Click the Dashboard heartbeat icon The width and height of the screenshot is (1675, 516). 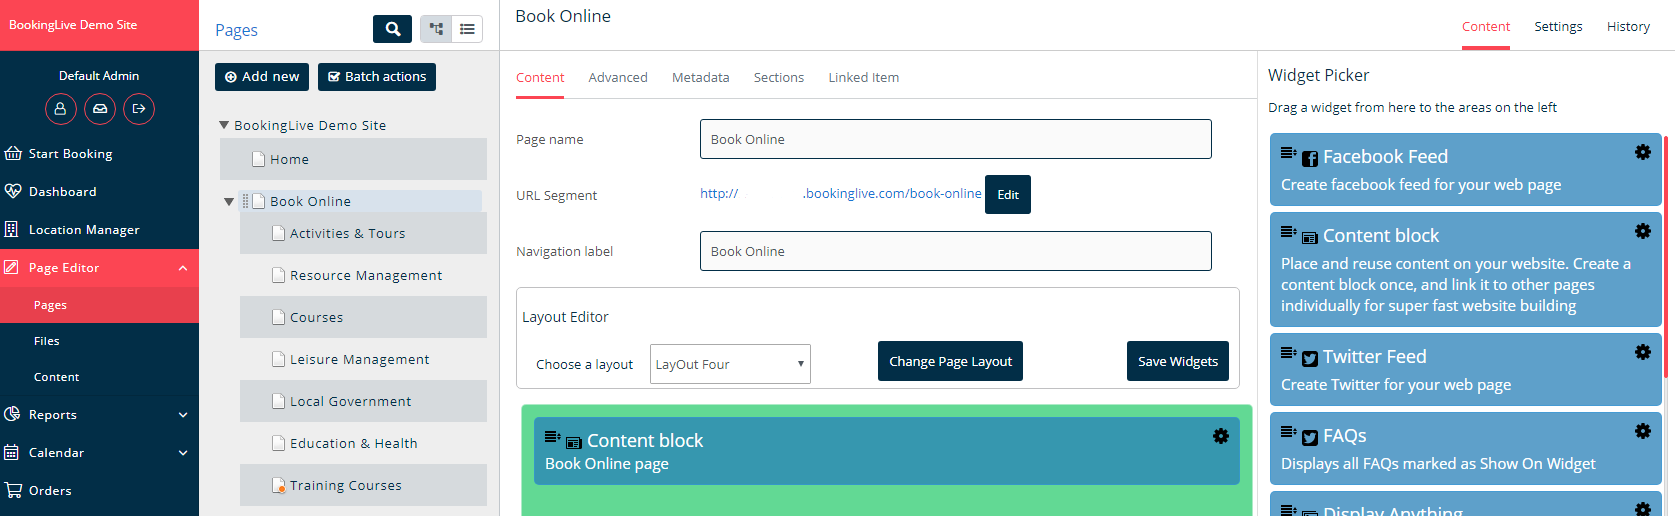point(13,191)
